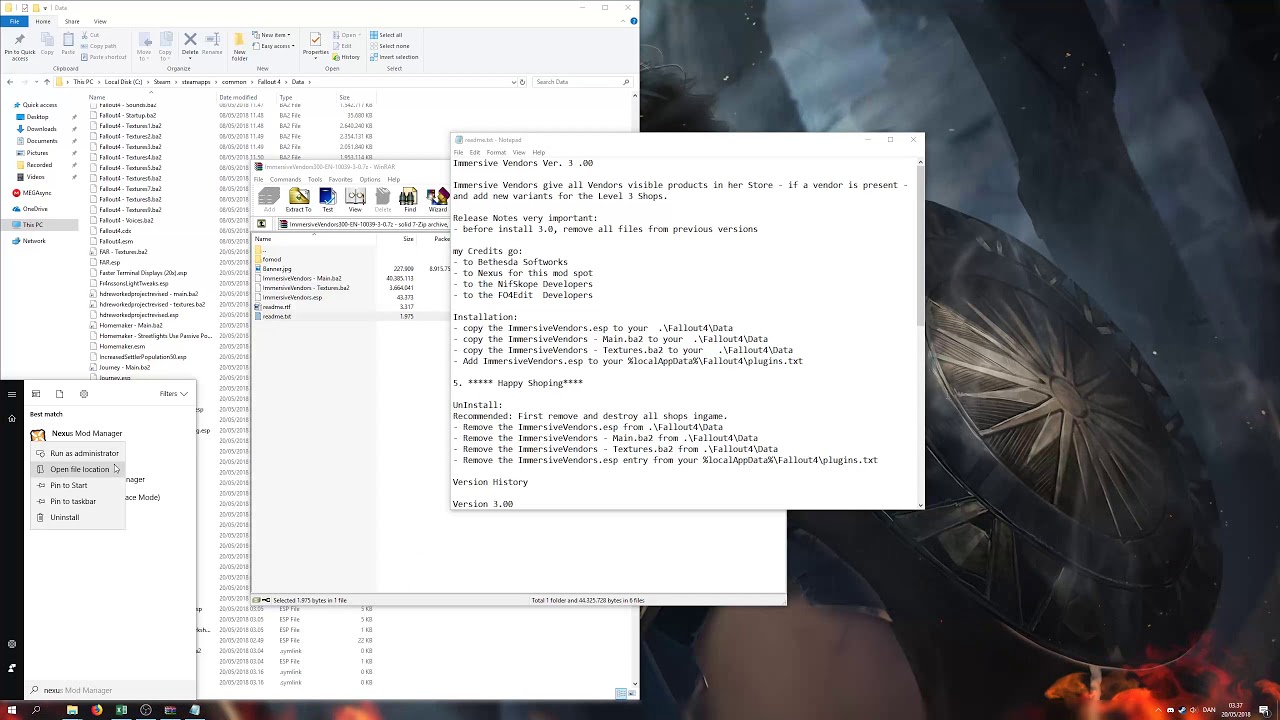Screen dimensions: 1280x720
Task: Choose Pin to Start in context menu
Action: pos(77,485)
